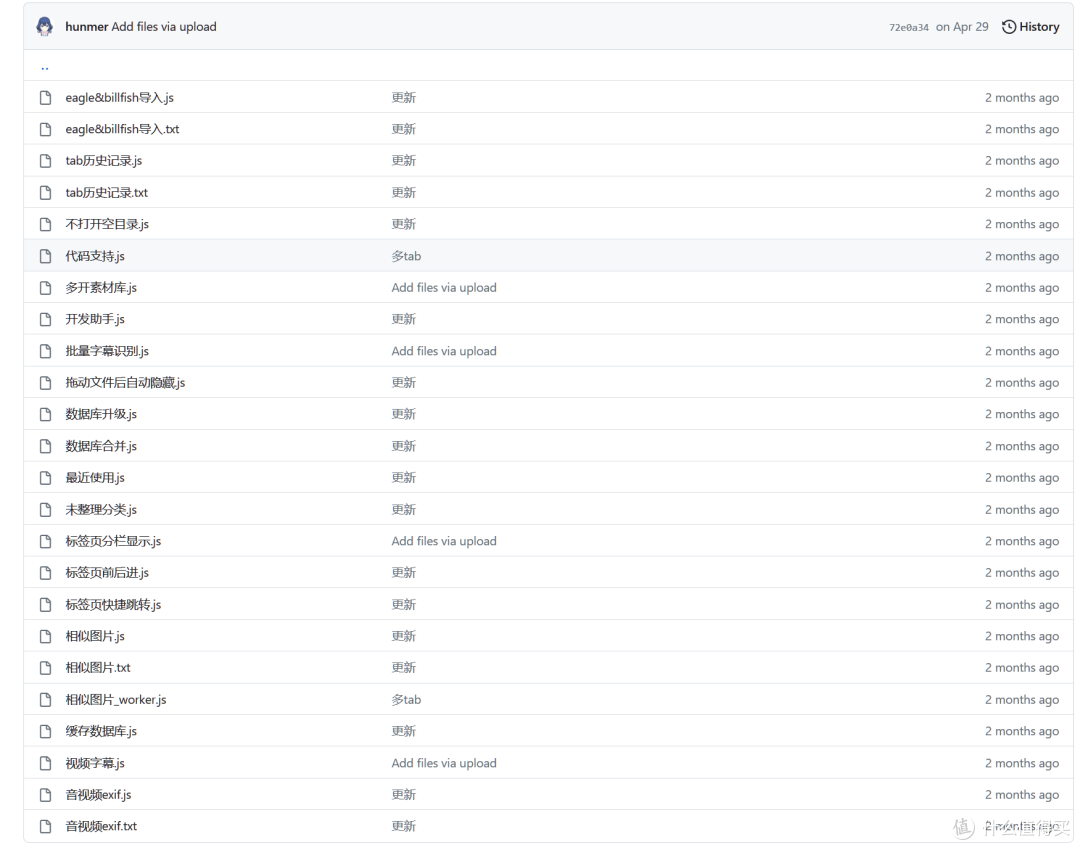Screen dimensions: 1080x850
Task: Open 多tab commit message for 代码支持.js
Action: (x=406, y=256)
